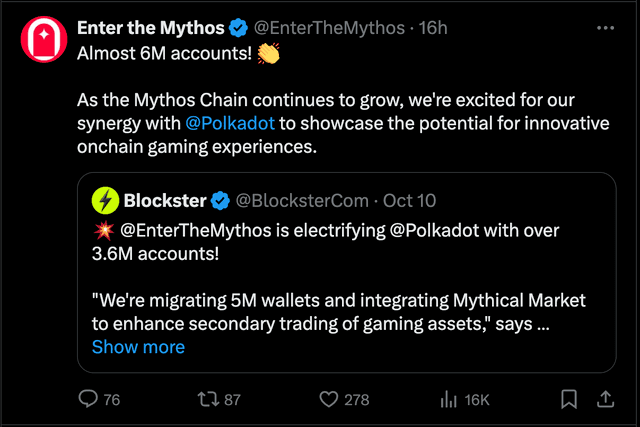Repost this tweet using the retweet icon
This screenshot has width=640, height=427.
coord(208,399)
